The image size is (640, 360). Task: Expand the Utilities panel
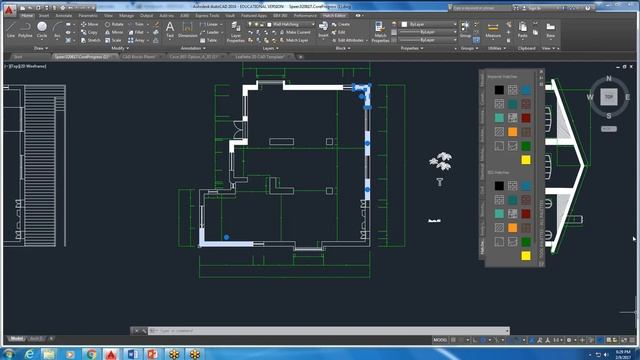coord(497,48)
